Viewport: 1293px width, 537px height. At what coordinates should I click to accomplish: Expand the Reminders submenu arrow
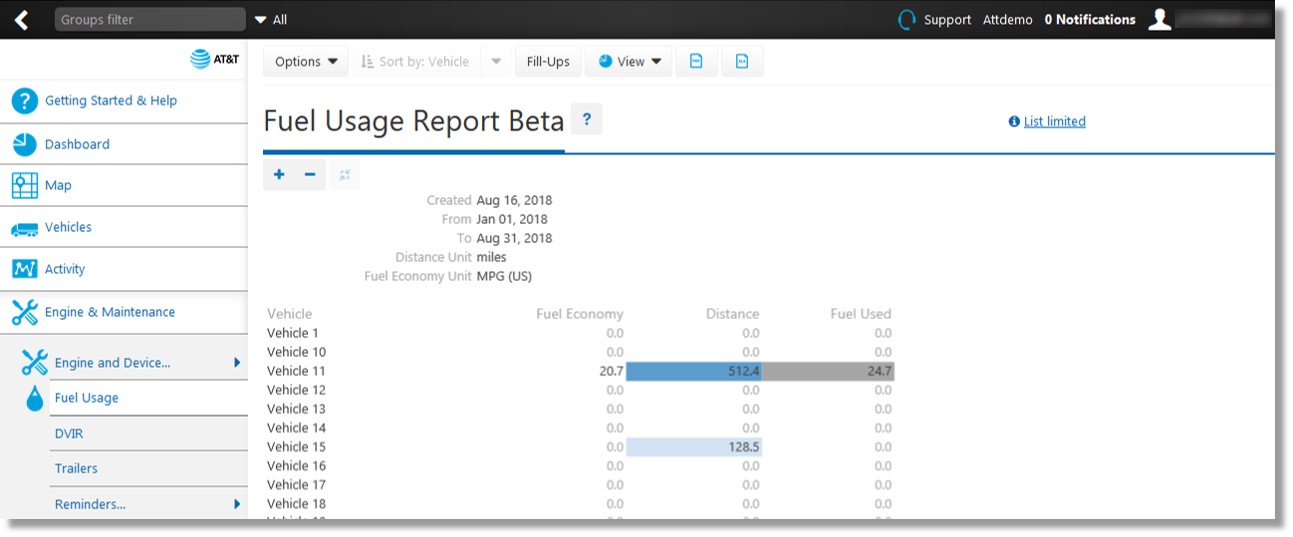[x=237, y=504]
